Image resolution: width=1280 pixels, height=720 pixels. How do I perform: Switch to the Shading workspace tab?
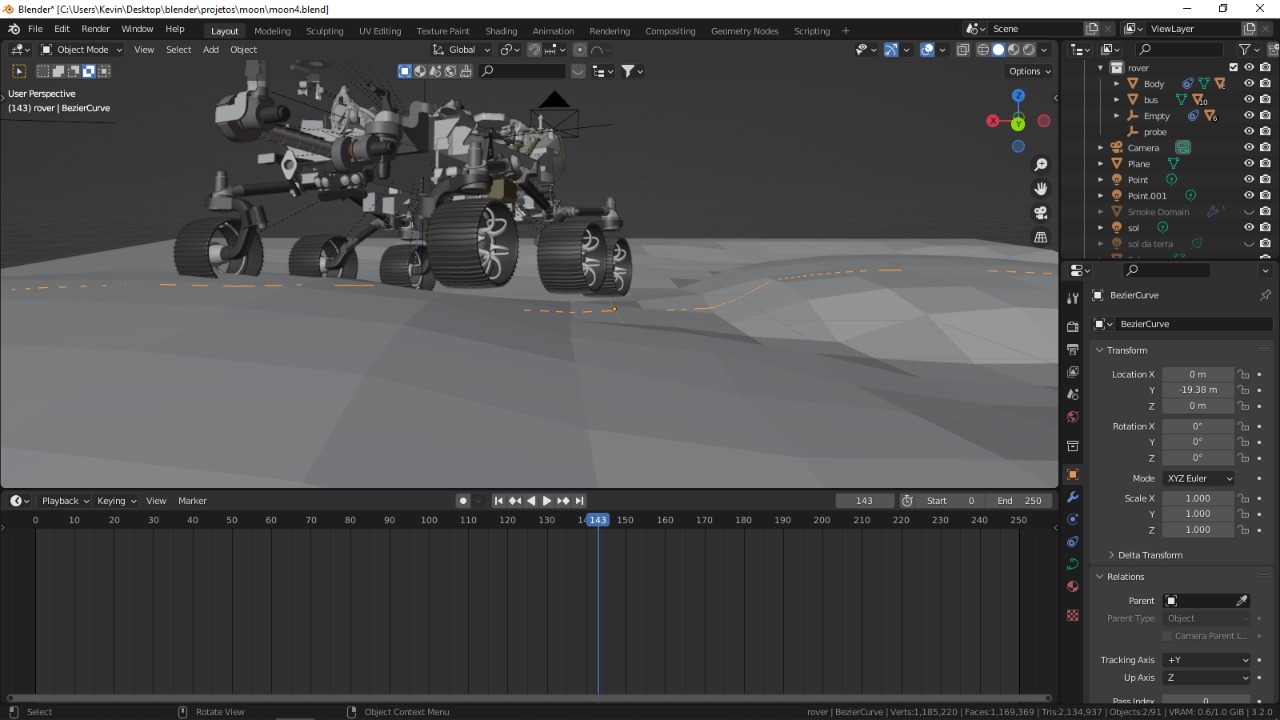point(501,31)
